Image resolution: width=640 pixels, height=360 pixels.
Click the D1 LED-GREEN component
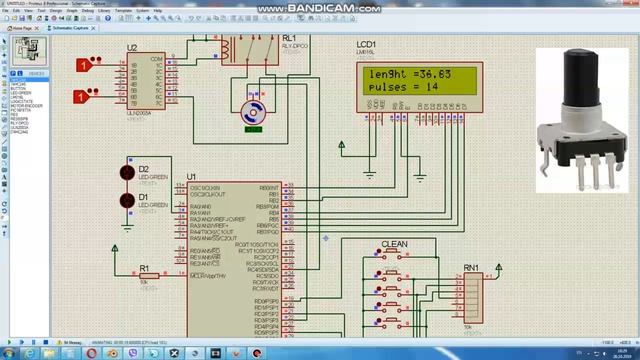pyautogui.click(x=127, y=200)
